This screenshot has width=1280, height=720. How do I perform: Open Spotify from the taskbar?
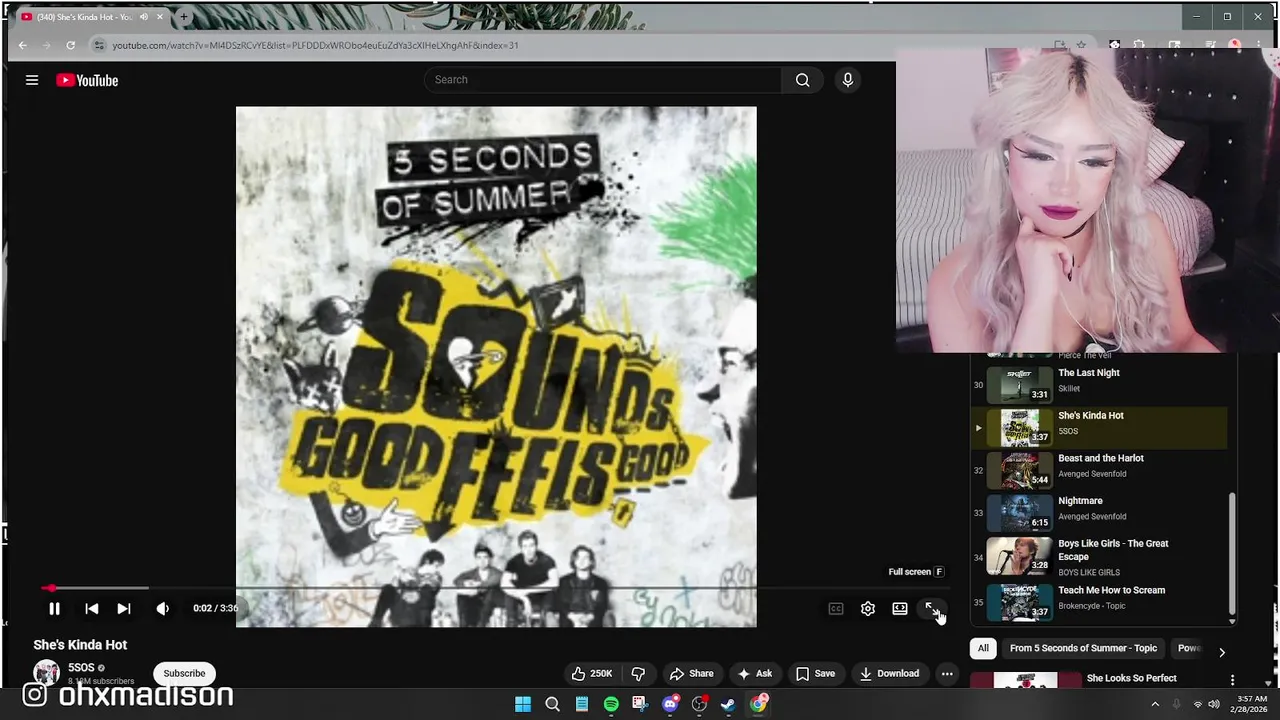pos(611,704)
